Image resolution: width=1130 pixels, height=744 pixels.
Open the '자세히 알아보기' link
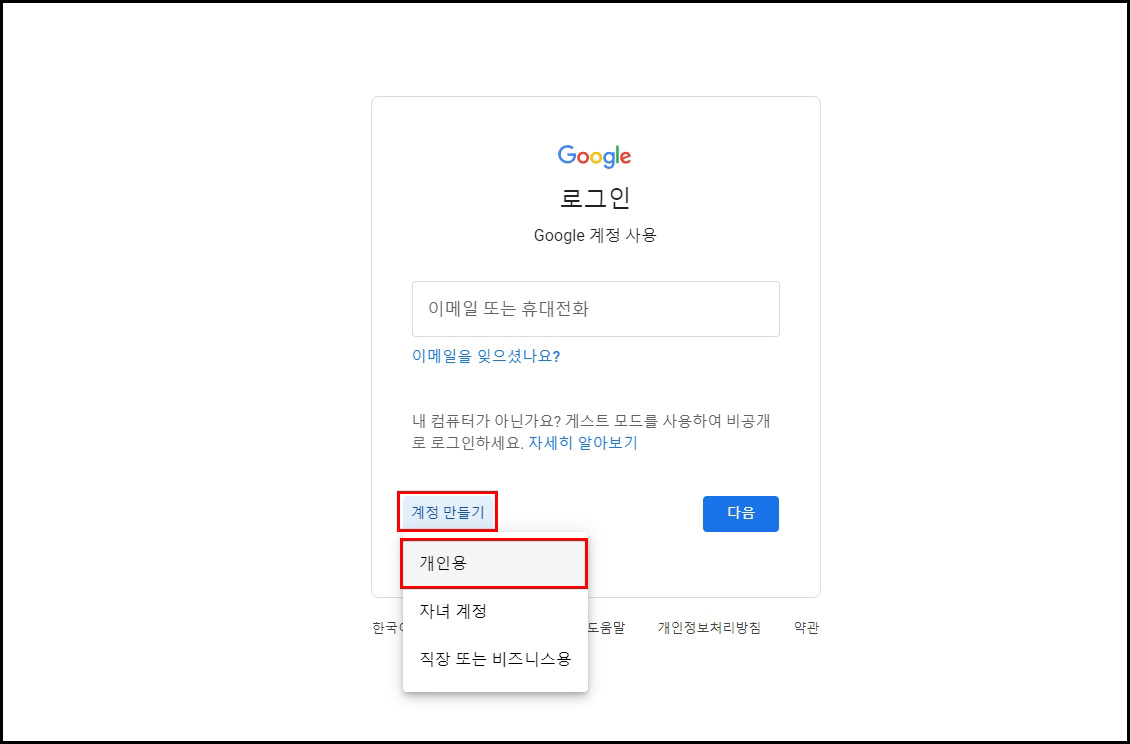(583, 443)
